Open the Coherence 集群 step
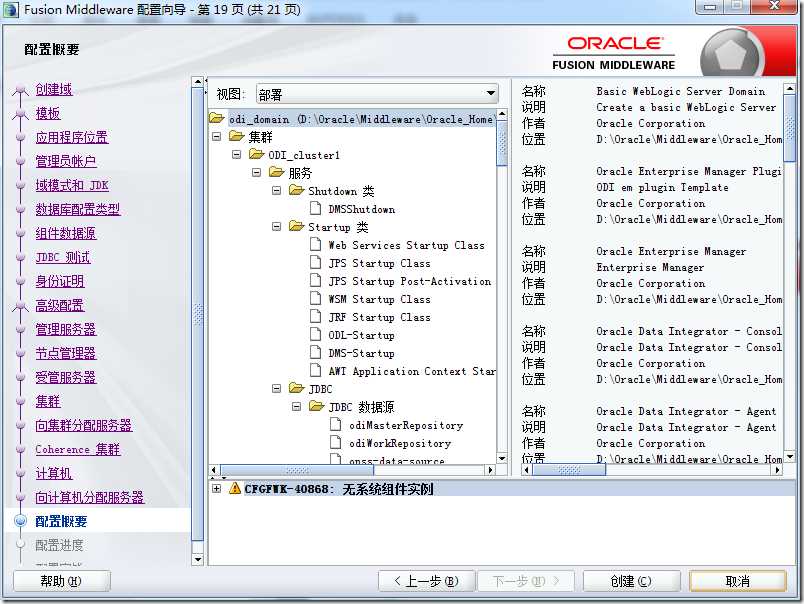This screenshot has width=804, height=604. (77, 449)
